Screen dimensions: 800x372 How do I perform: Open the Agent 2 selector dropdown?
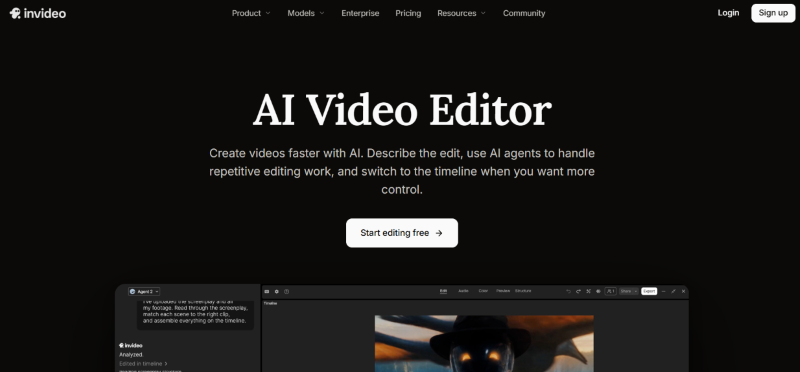click(144, 291)
